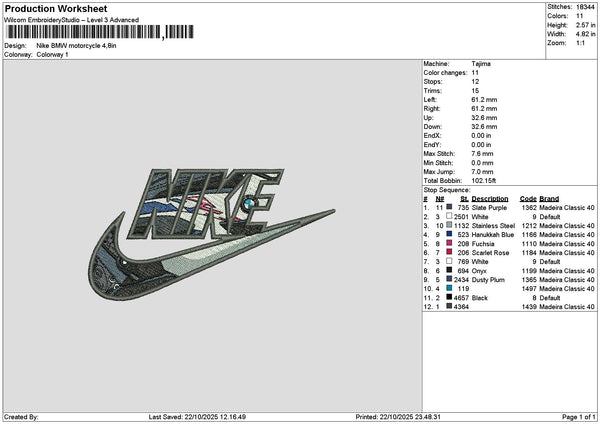Click the Slate Purple color swatch
The image size is (600, 424).
pos(449,207)
